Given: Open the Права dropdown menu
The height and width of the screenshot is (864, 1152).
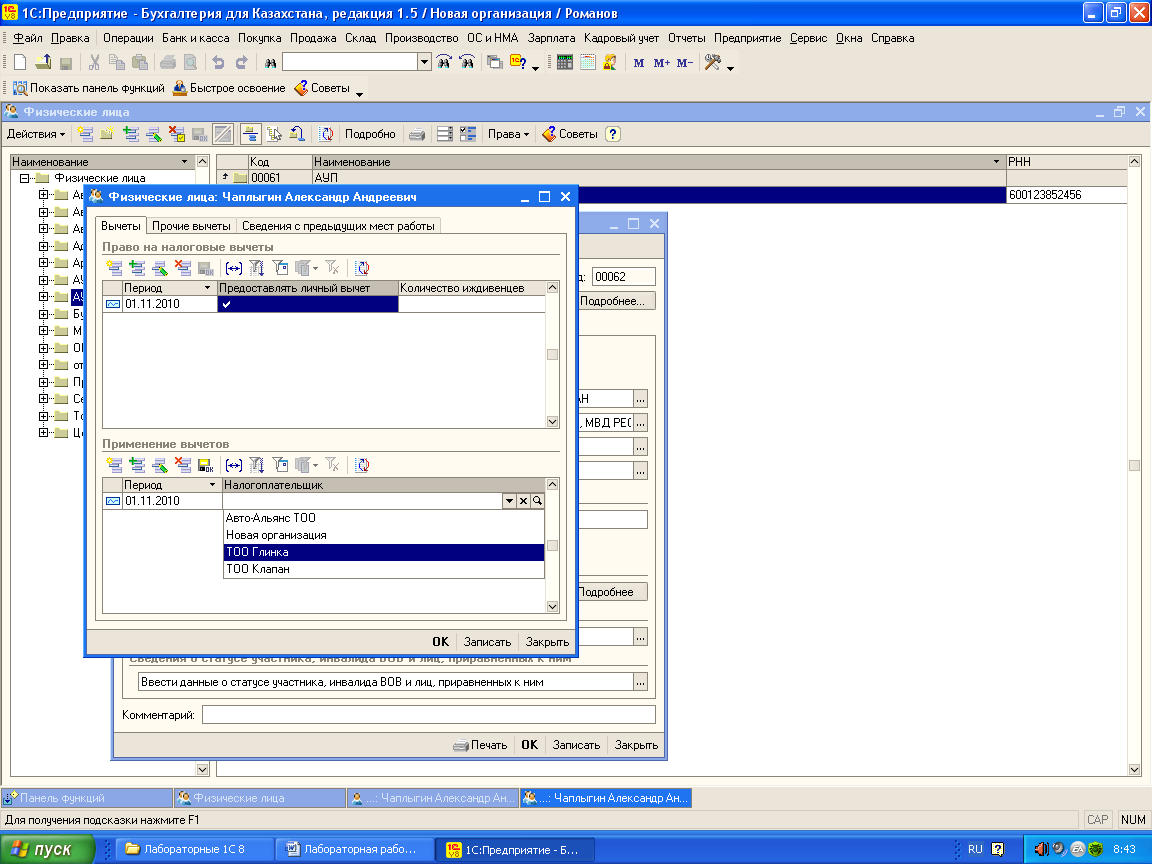Looking at the screenshot, I should (x=508, y=134).
